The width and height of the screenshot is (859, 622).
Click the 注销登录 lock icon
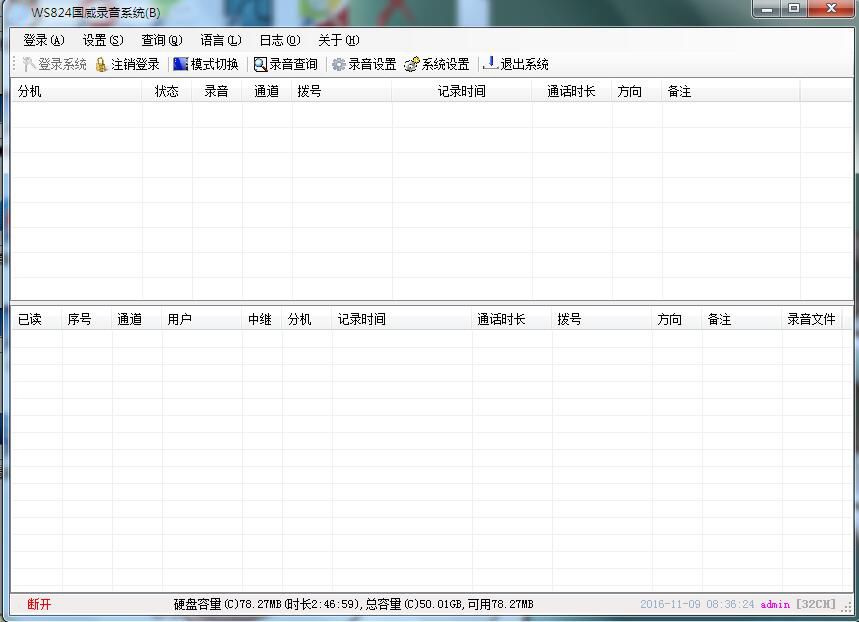tap(101, 65)
